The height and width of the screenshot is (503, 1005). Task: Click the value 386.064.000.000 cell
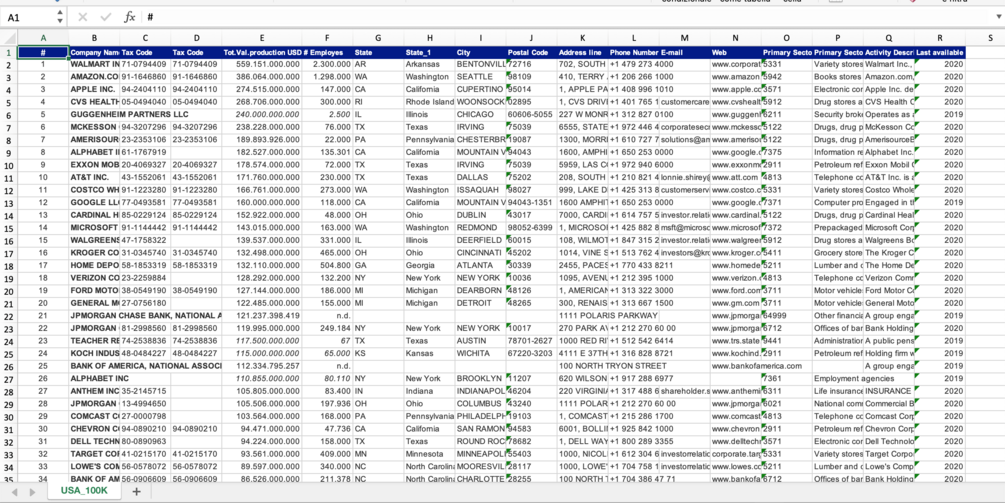pyautogui.click(x=262, y=77)
